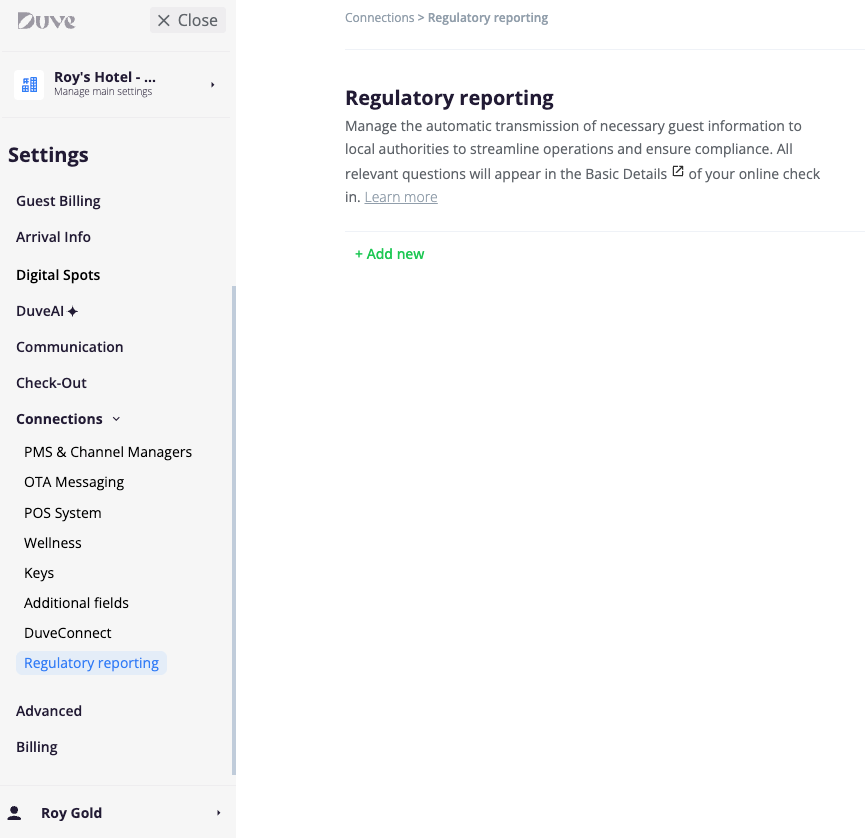Open OTA Messaging connections

[x=74, y=482]
